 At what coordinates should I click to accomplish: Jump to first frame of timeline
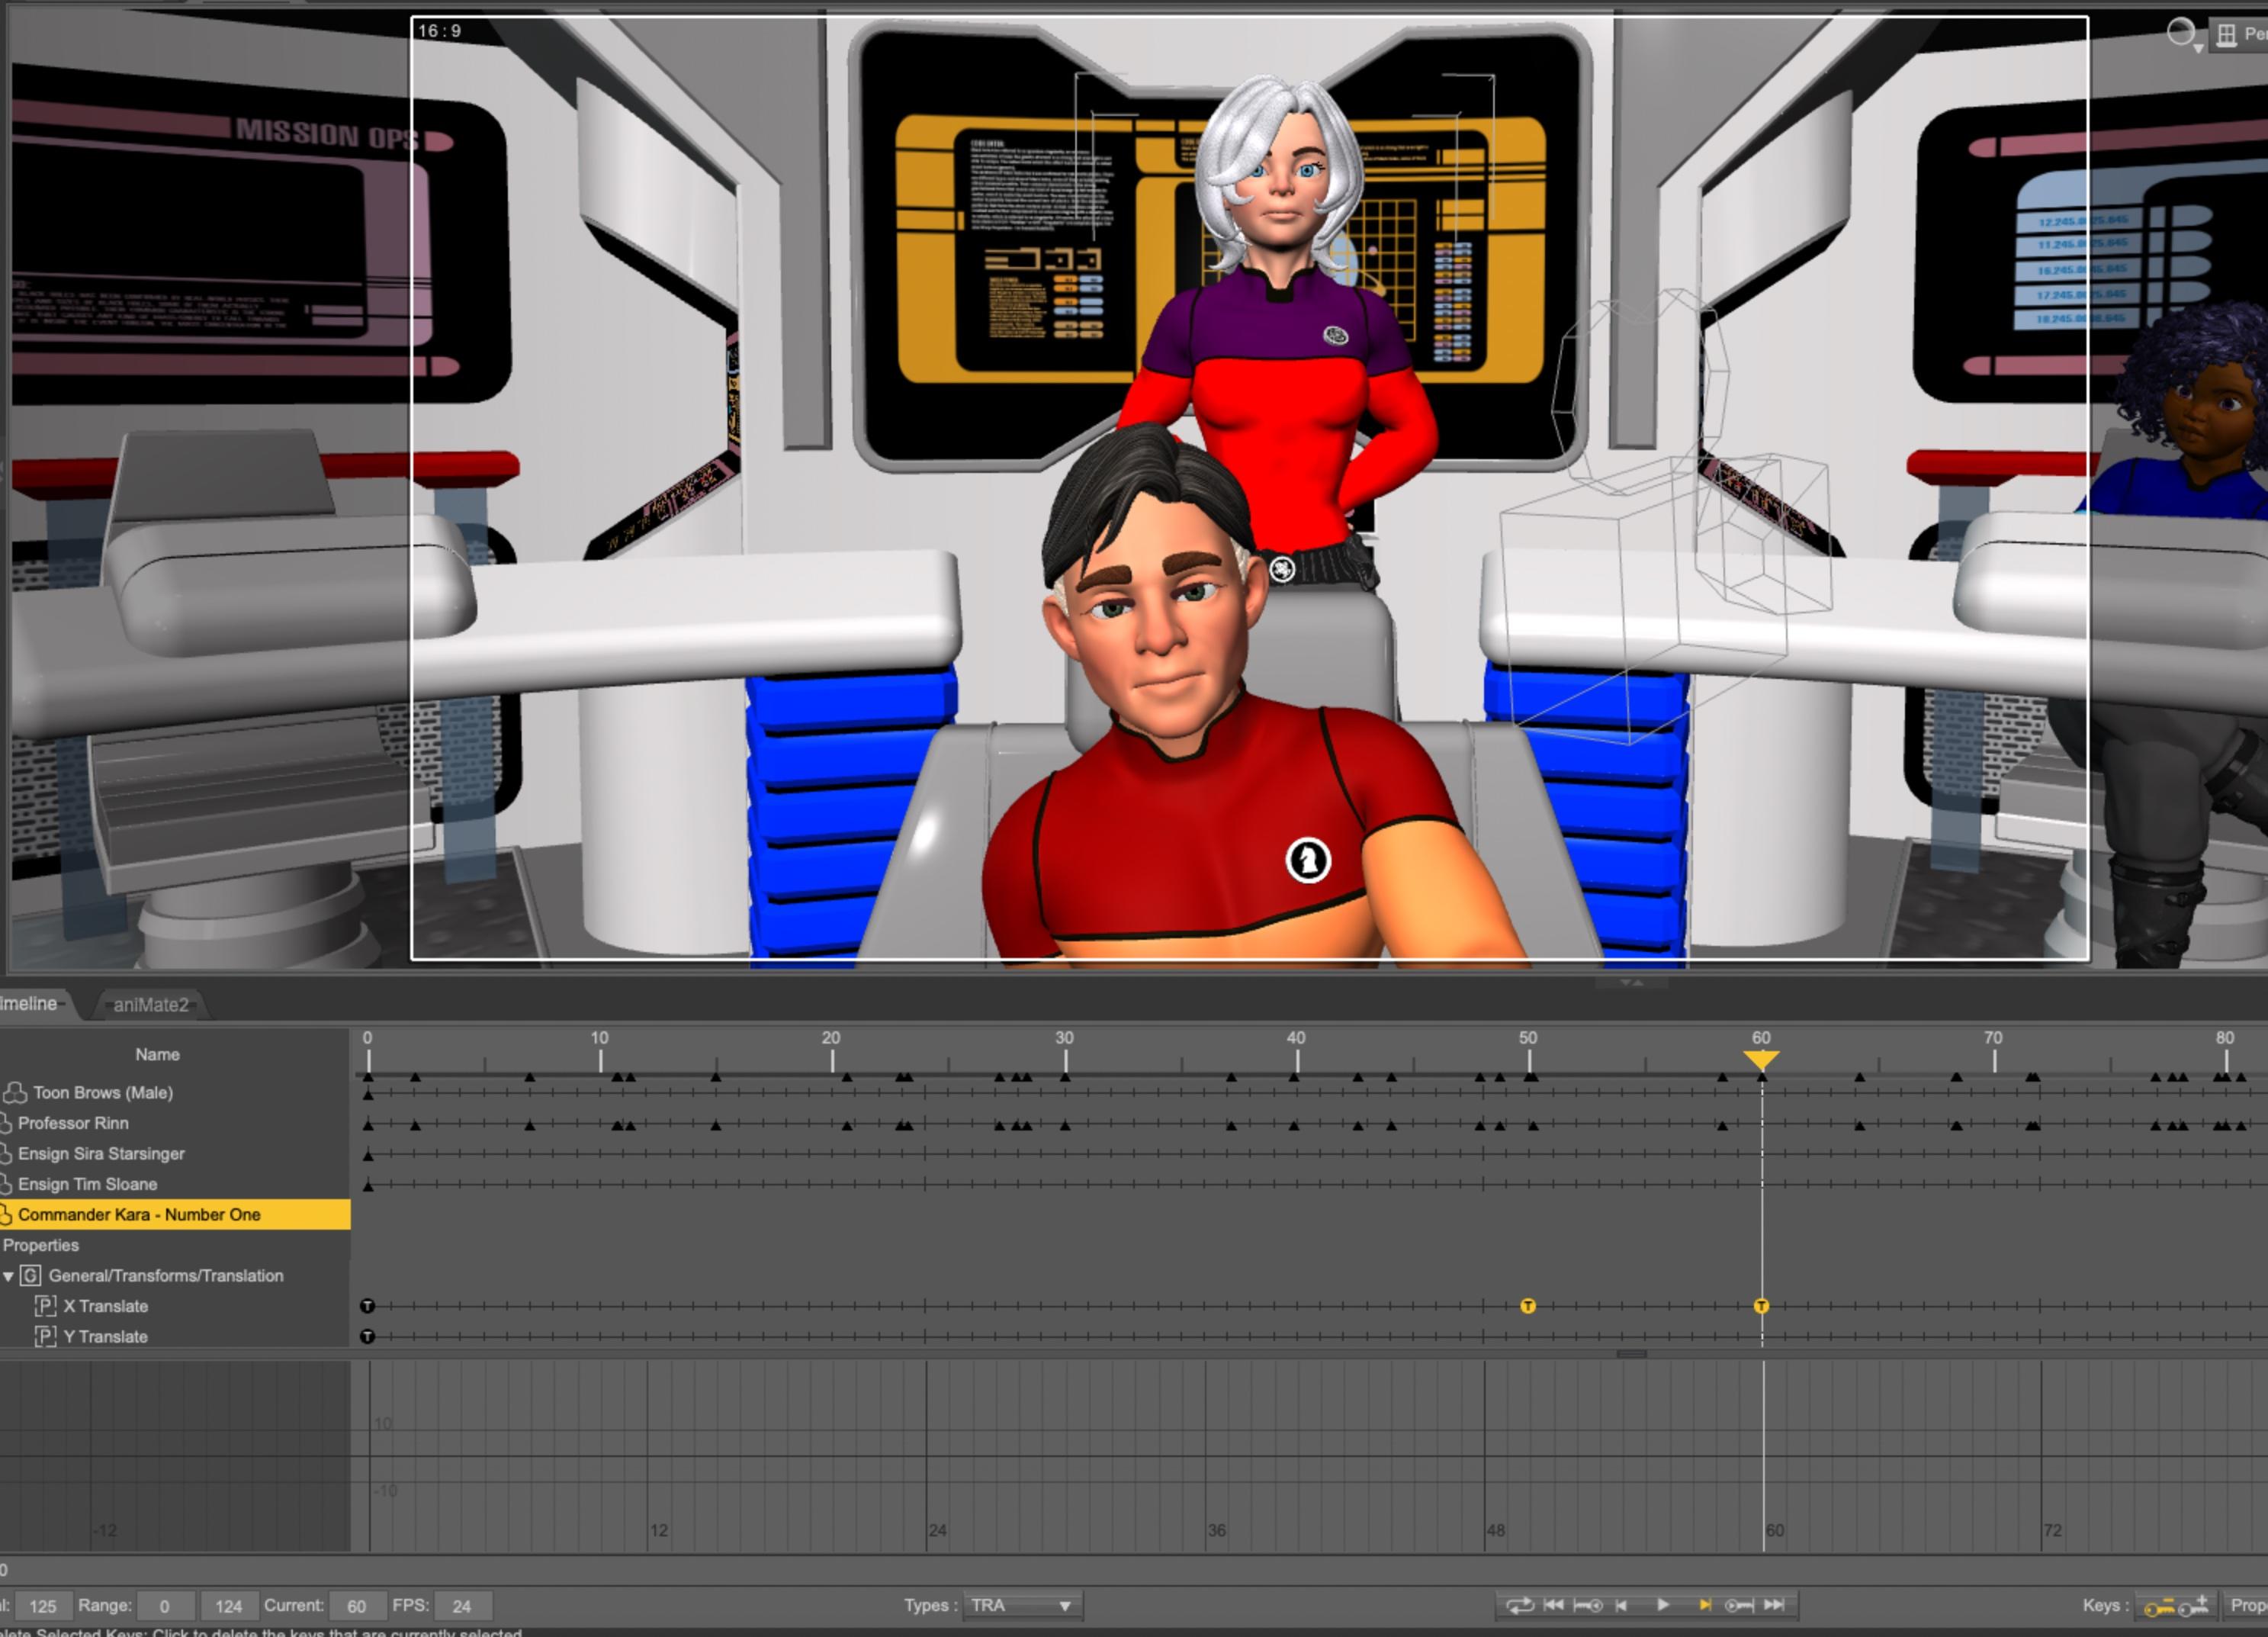pos(1553,1605)
